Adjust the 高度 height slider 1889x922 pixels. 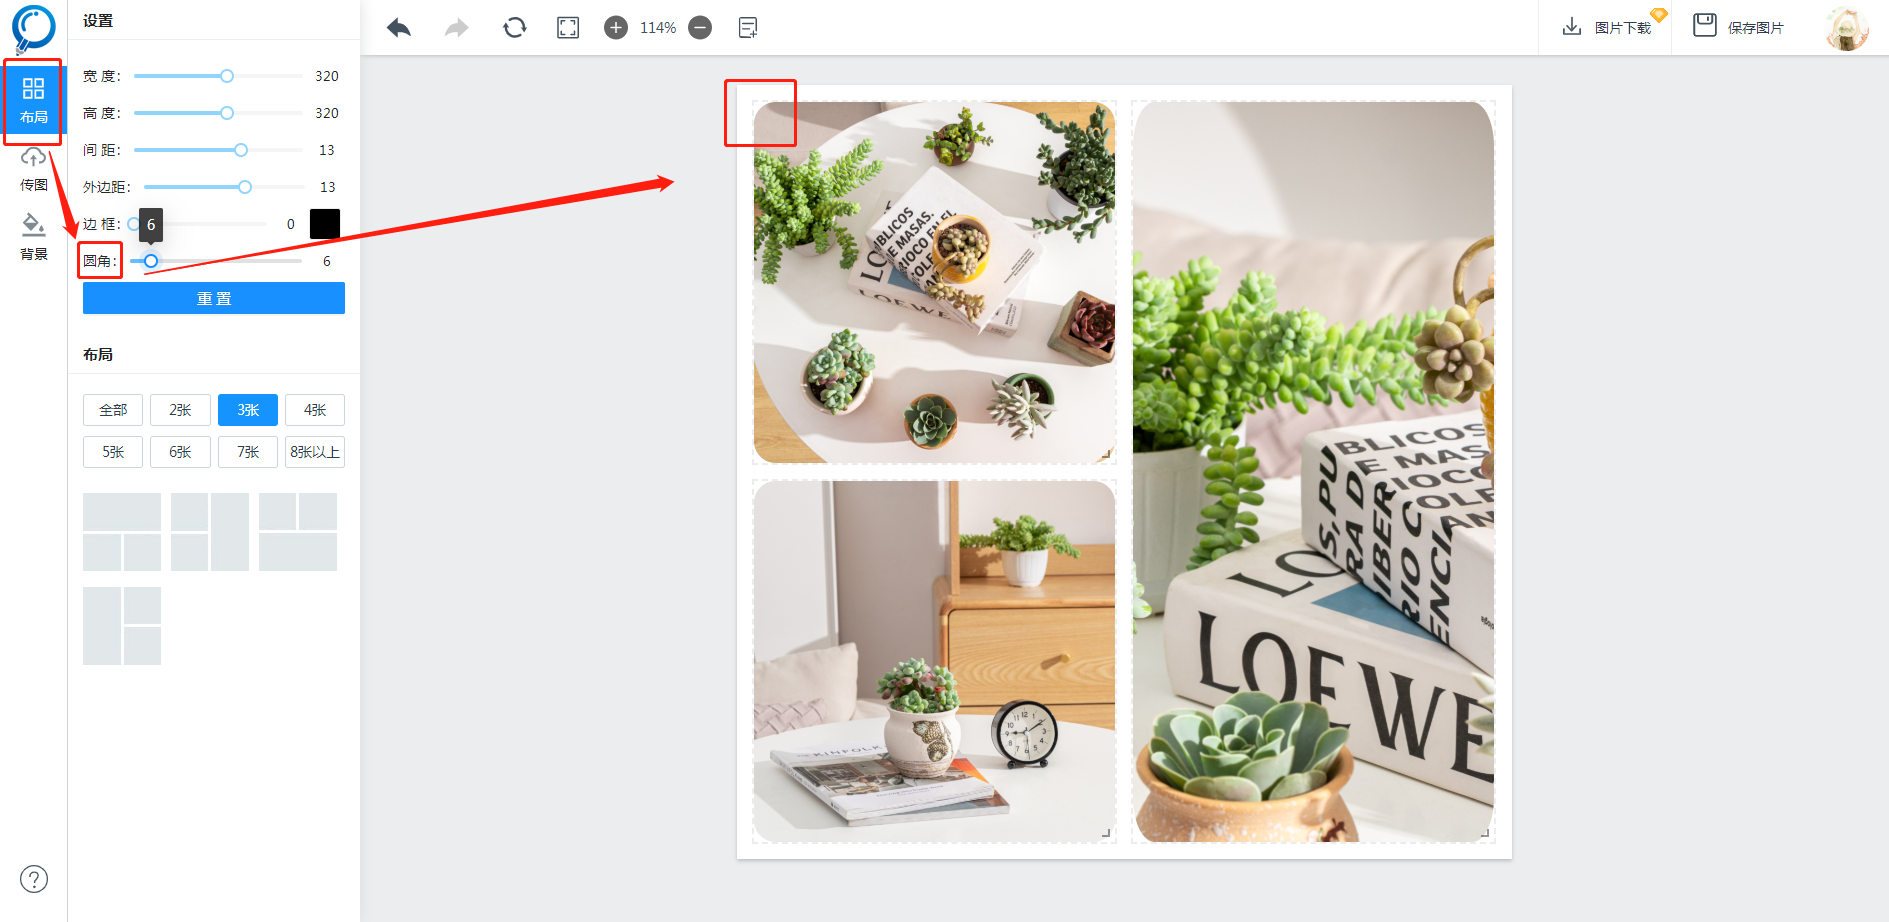[x=218, y=113]
